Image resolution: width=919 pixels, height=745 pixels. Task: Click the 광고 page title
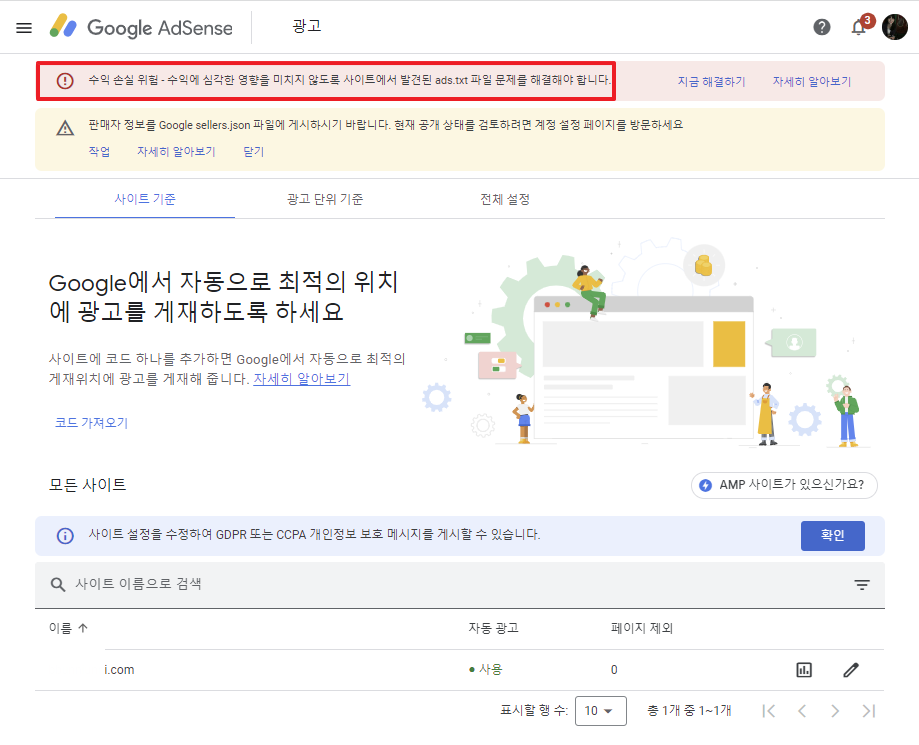click(x=307, y=26)
